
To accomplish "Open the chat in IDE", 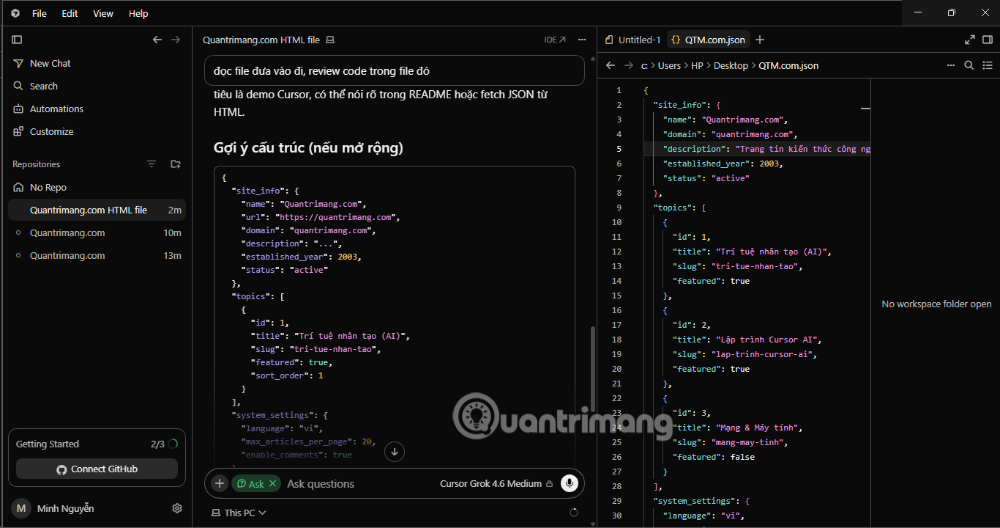I will [x=554, y=40].
